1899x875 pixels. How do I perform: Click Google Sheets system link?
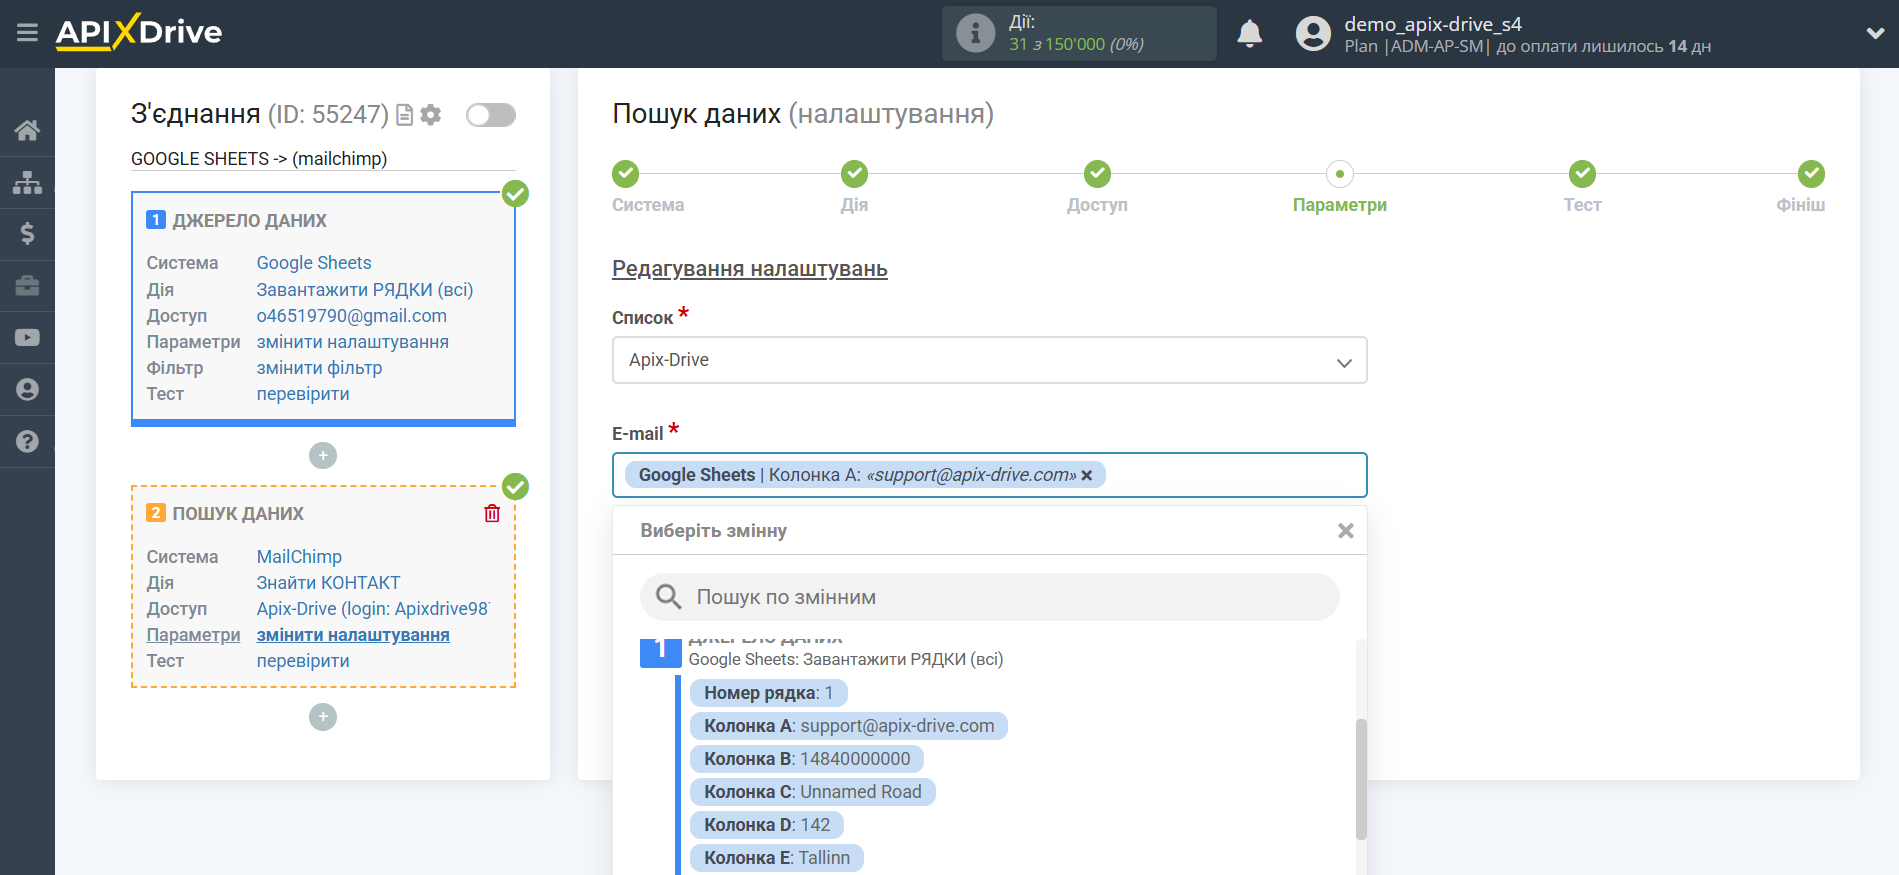(314, 263)
